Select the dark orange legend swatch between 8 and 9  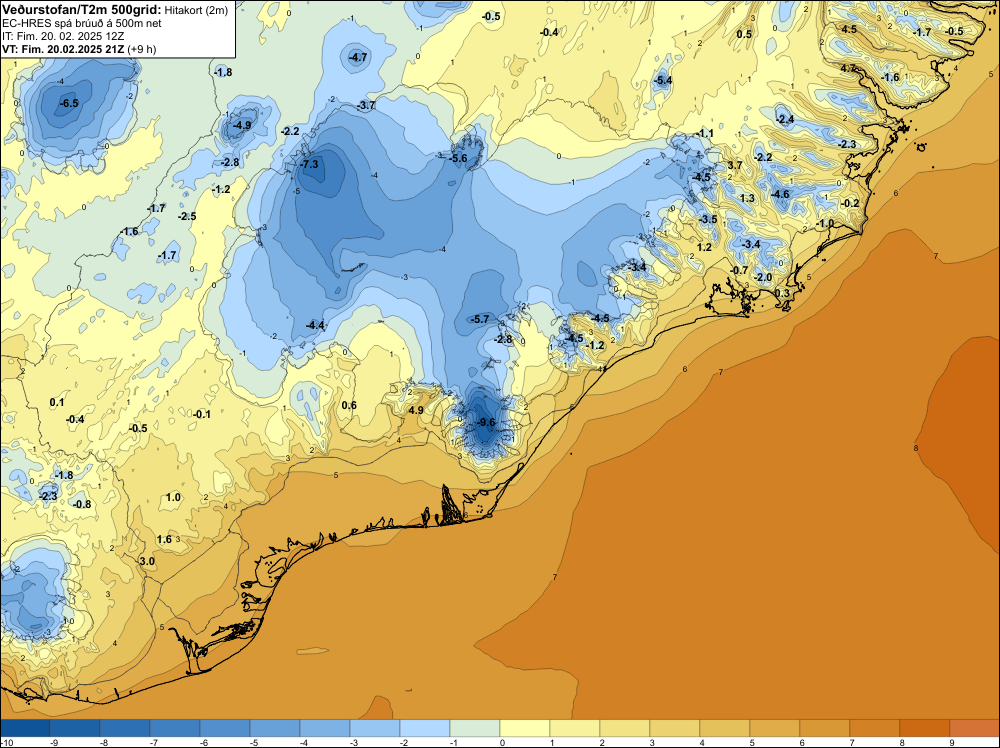tap(925, 728)
